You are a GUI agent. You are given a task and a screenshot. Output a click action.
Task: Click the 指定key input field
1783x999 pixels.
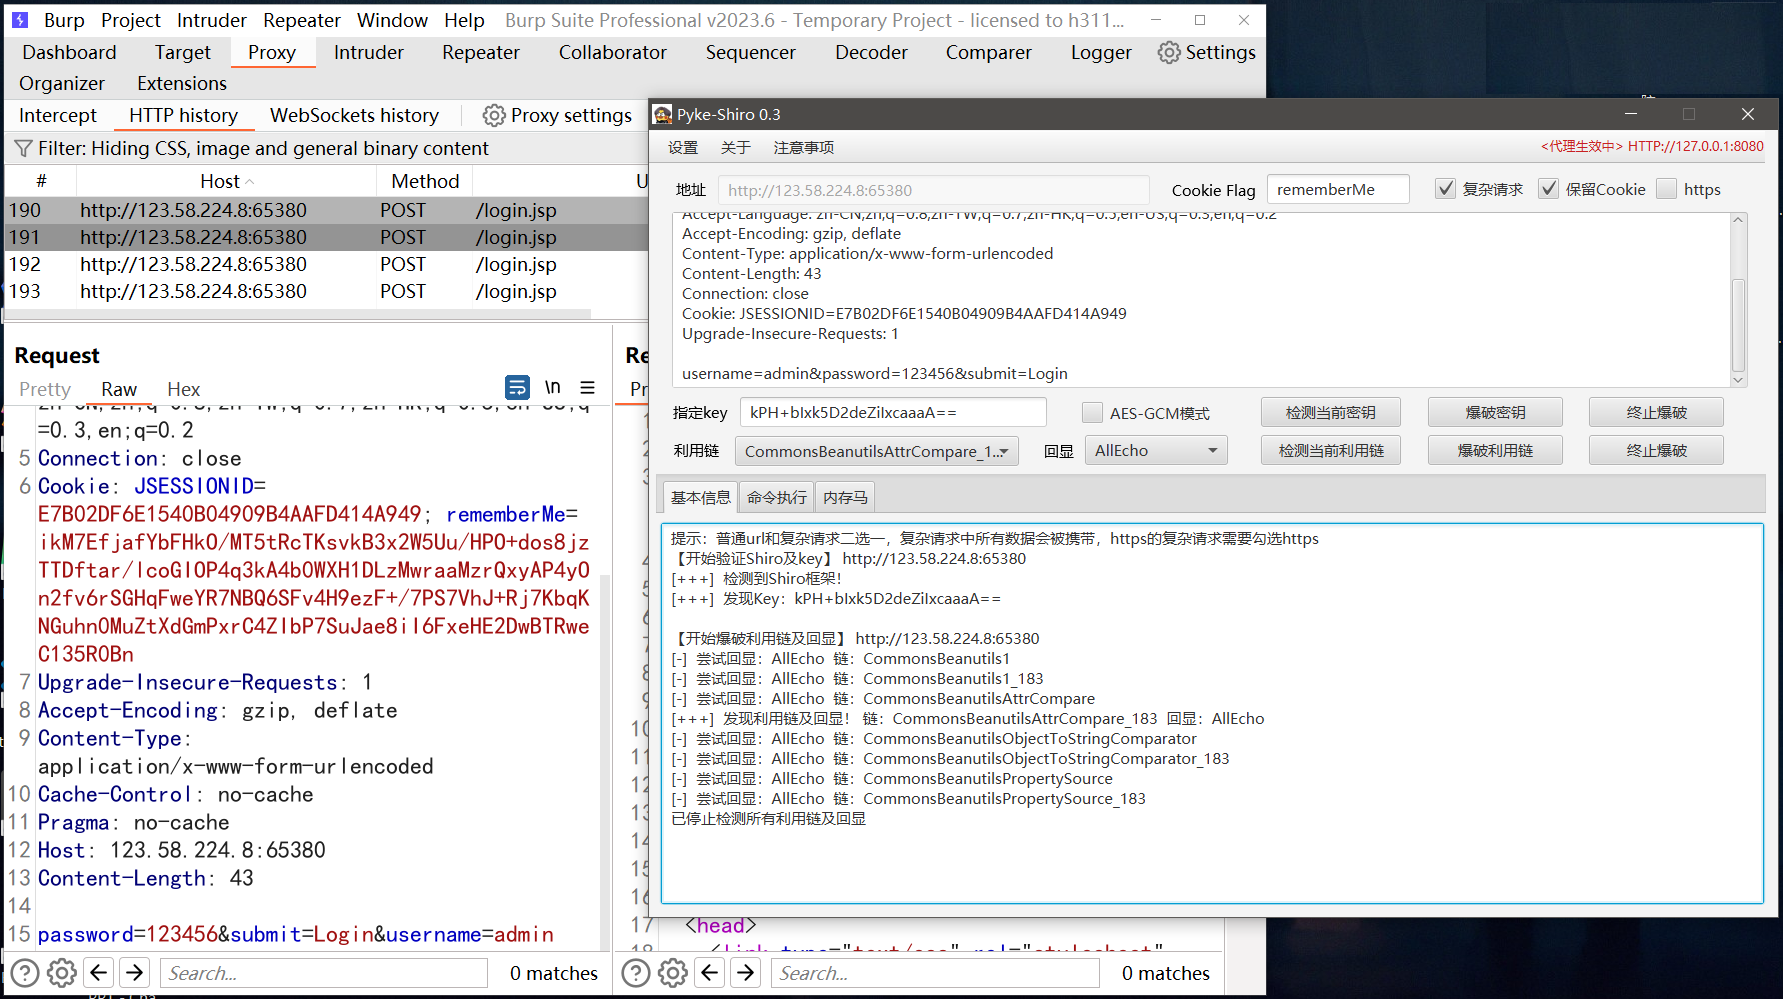(893, 413)
